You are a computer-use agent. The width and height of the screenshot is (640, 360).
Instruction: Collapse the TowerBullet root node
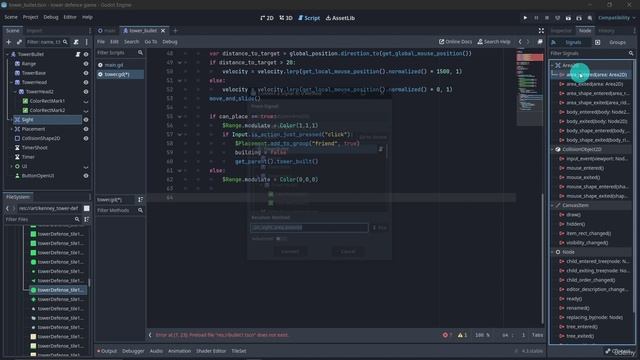(x=7, y=54)
